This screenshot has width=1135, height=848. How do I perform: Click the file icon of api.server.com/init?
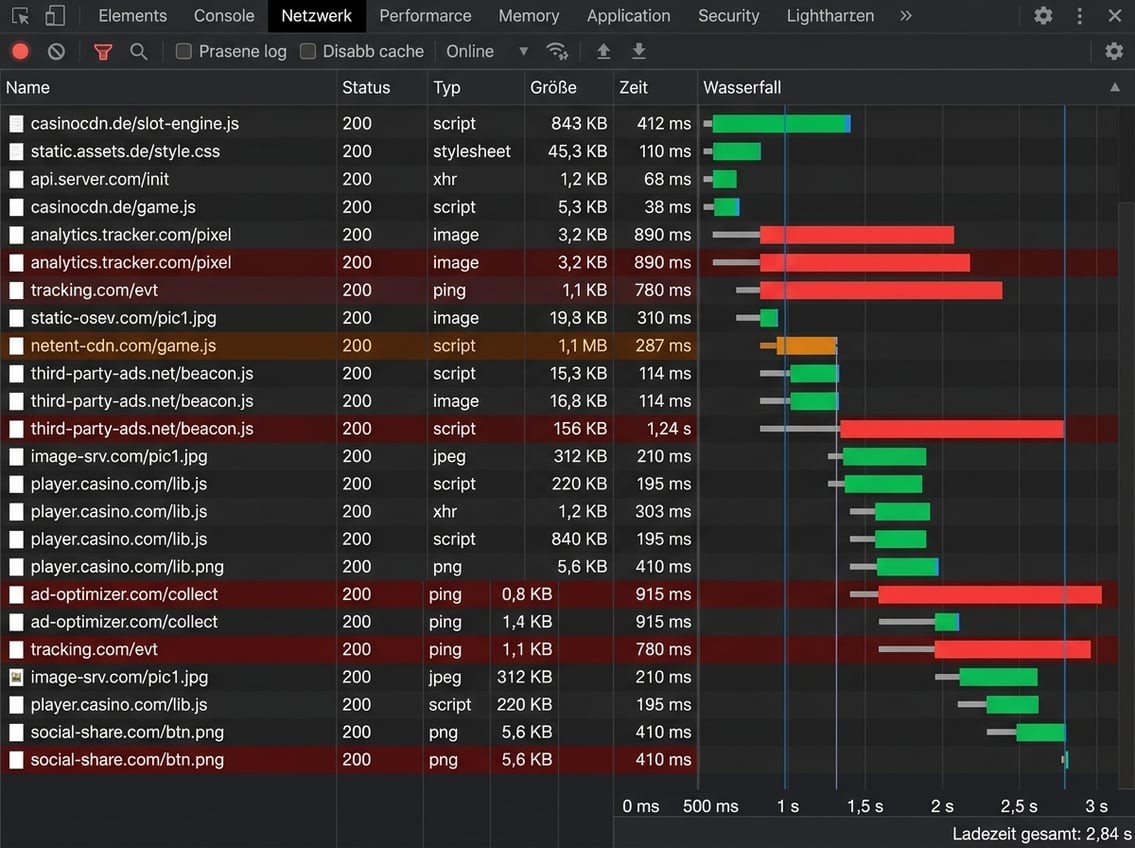point(16,179)
